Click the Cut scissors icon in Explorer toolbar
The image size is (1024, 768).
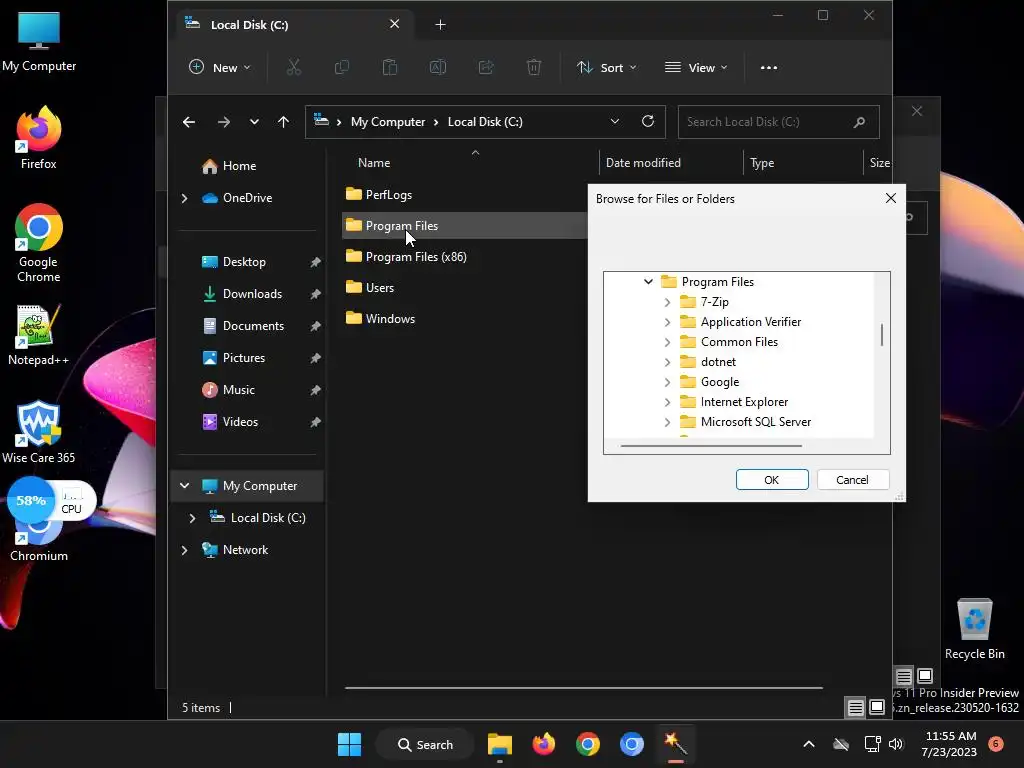tap(294, 67)
